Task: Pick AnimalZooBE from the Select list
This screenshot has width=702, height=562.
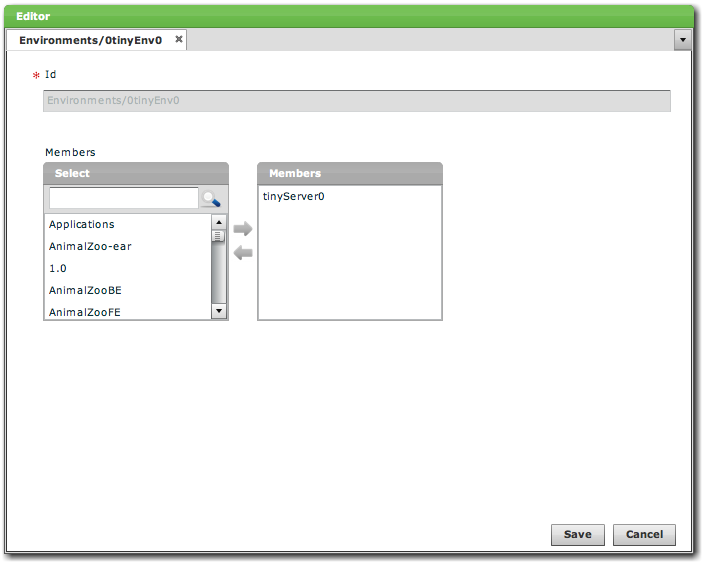Action: [85, 291]
